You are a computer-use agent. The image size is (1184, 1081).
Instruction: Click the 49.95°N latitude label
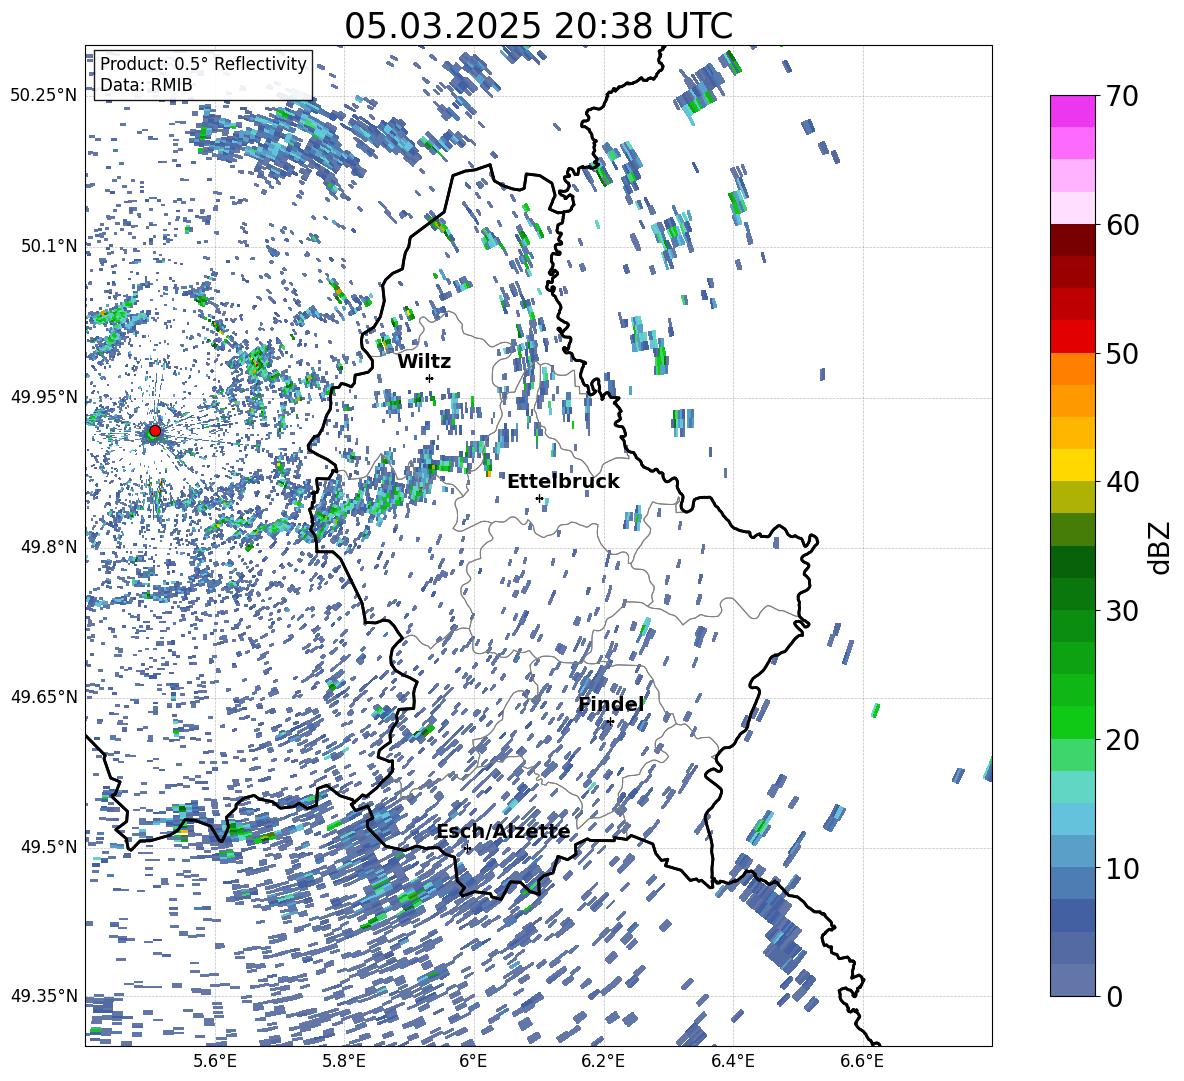click(x=44, y=396)
